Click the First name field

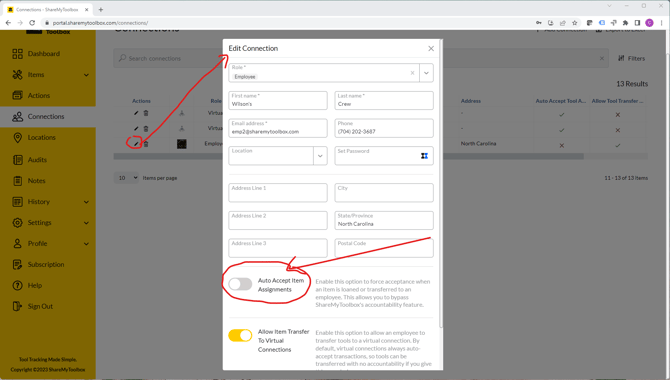(x=278, y=100)
